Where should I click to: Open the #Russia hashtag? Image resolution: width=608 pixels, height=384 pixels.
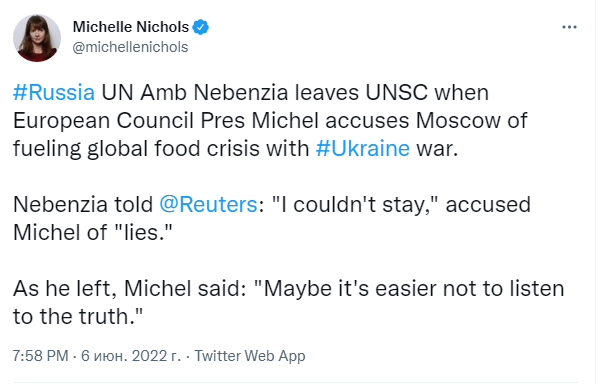(x=54, y=93)
